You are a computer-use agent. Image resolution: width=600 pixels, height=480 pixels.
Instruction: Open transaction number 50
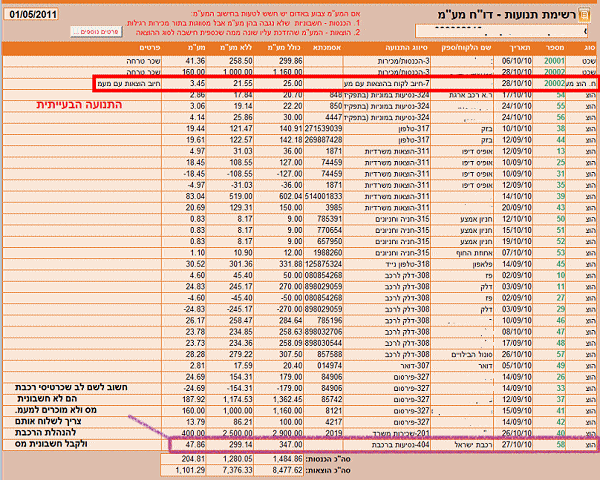tap(561, 219)
